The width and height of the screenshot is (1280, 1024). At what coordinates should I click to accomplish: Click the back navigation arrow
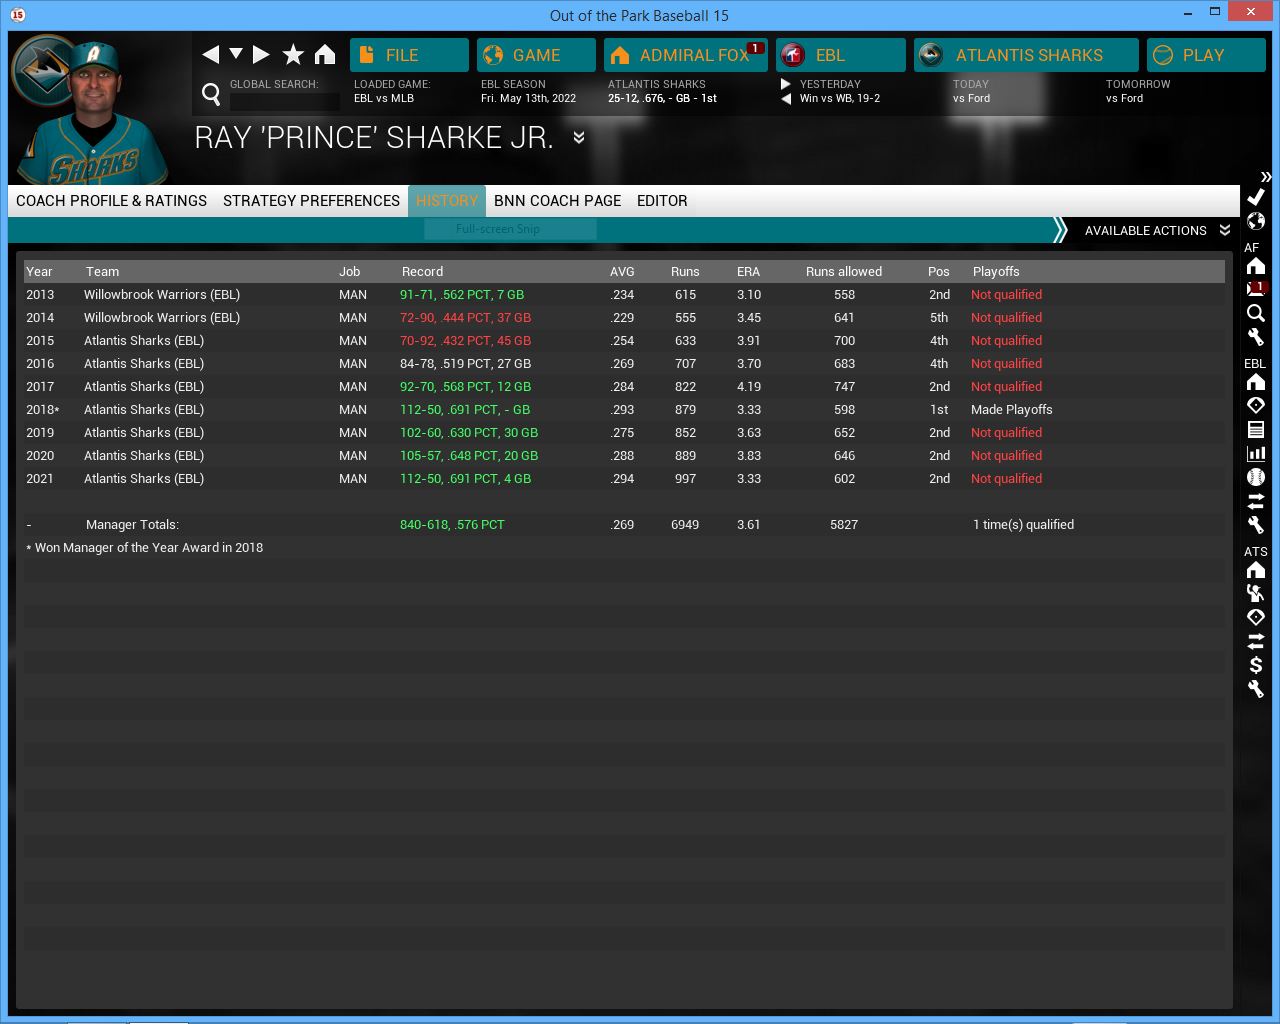click(x=210, y=55)
